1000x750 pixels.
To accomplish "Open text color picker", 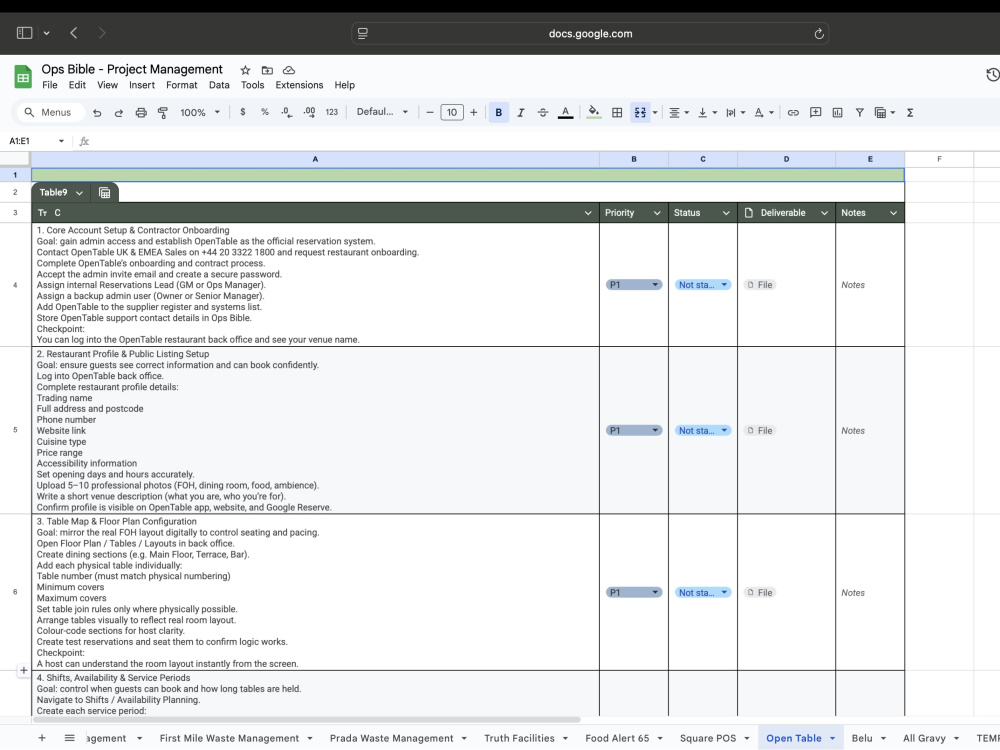I will pos(565,113).
